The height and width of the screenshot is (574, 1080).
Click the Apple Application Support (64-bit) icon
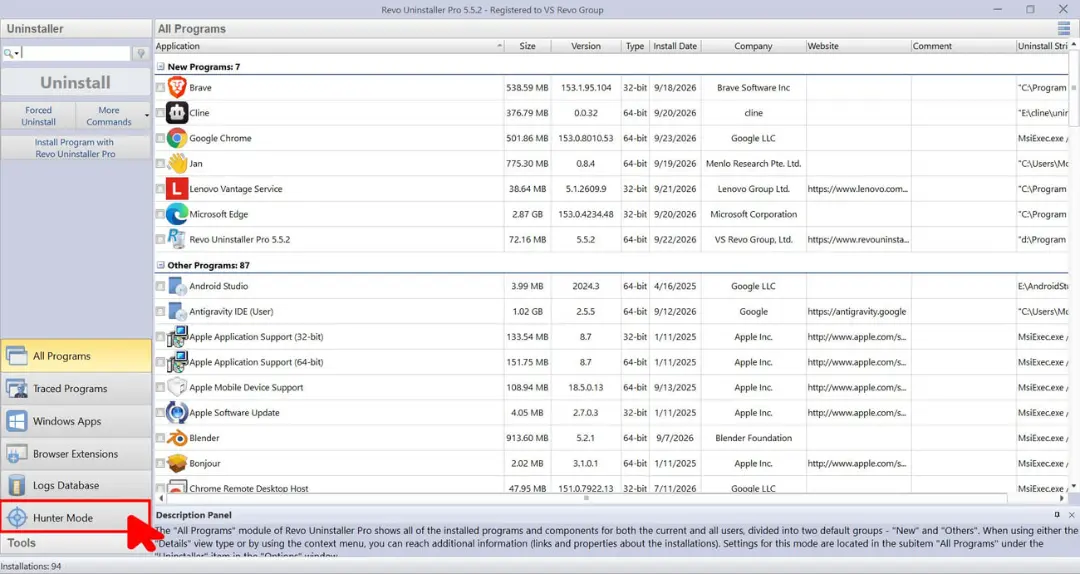[177, 362]
